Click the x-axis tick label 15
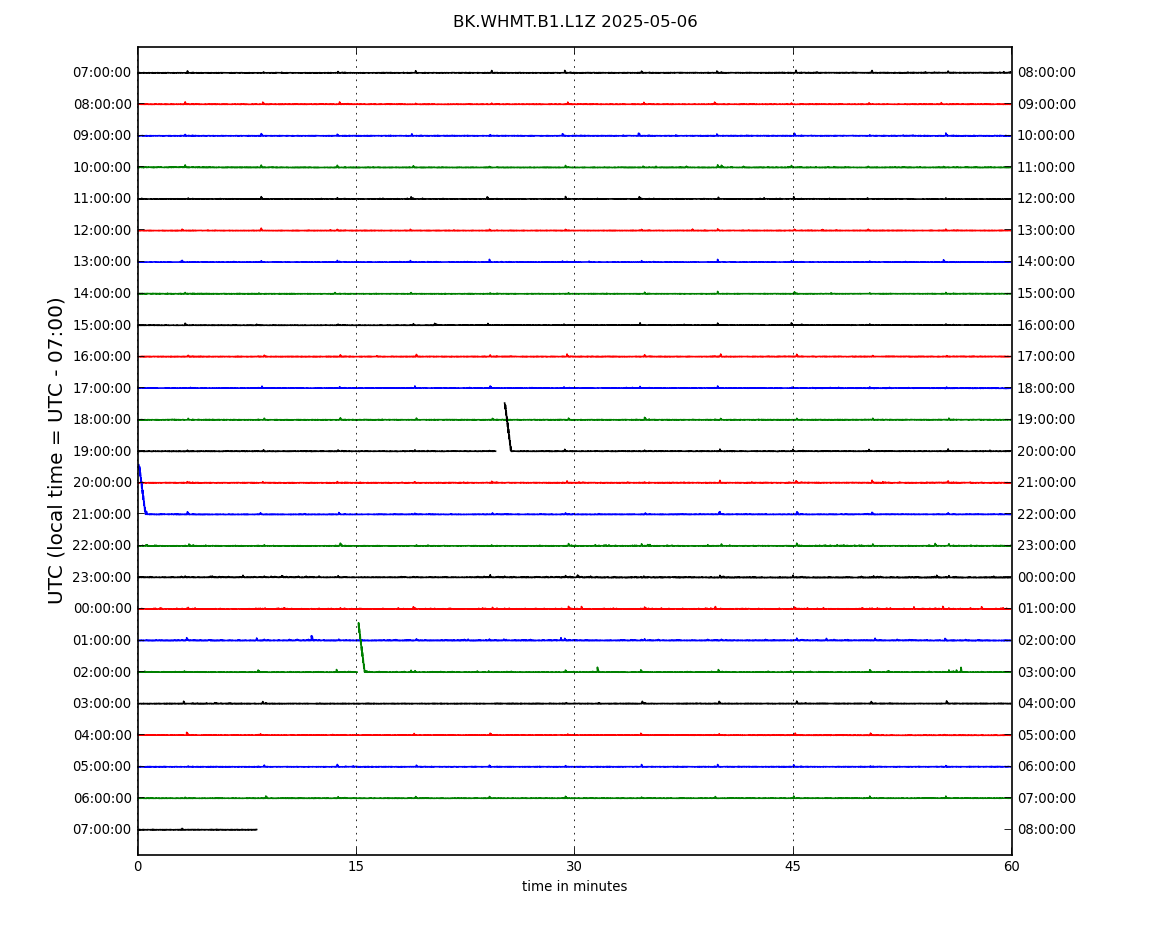 [x=356, y=866]
